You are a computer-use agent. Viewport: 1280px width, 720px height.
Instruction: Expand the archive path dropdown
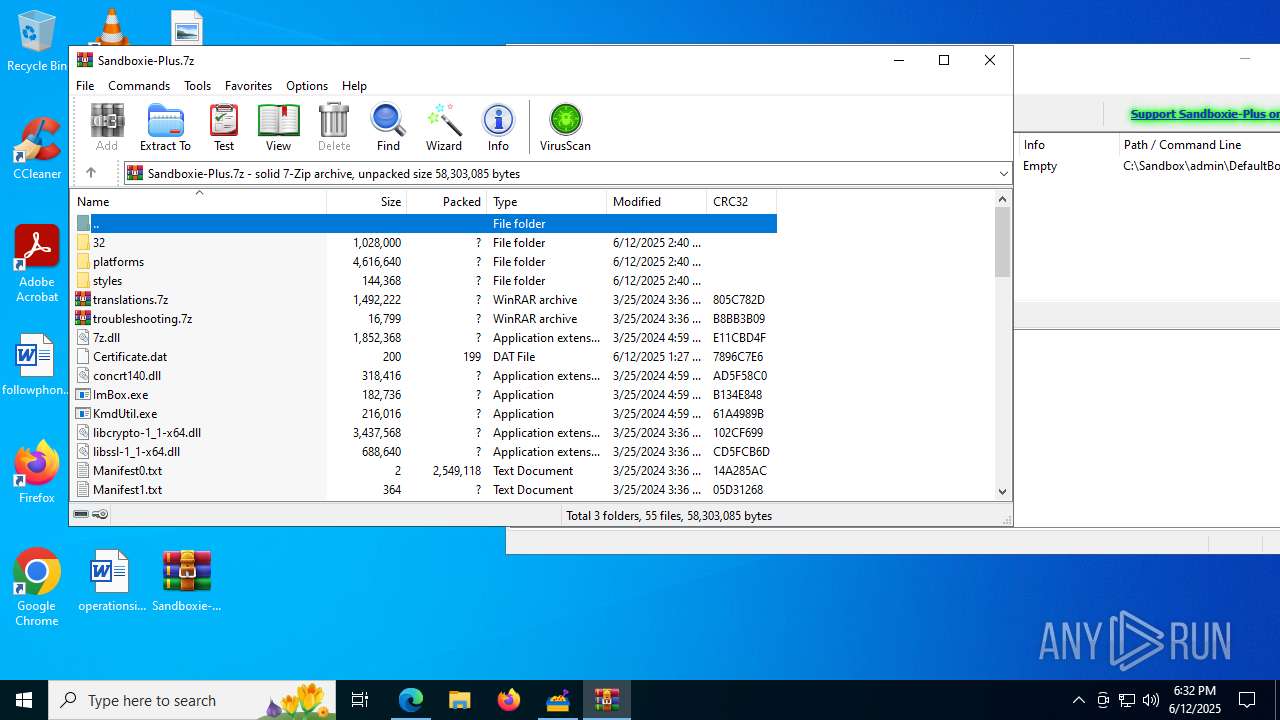pos(1003,173)
